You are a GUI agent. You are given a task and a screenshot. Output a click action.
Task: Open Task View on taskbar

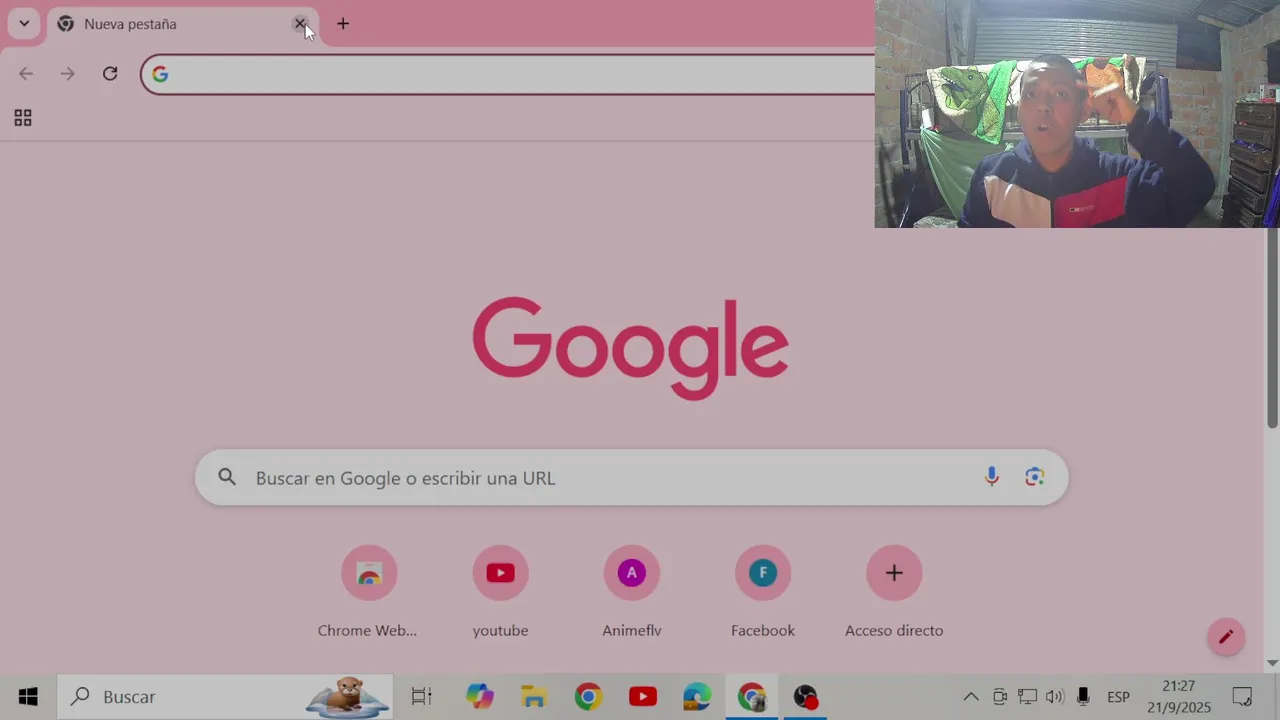pos(421,697)
